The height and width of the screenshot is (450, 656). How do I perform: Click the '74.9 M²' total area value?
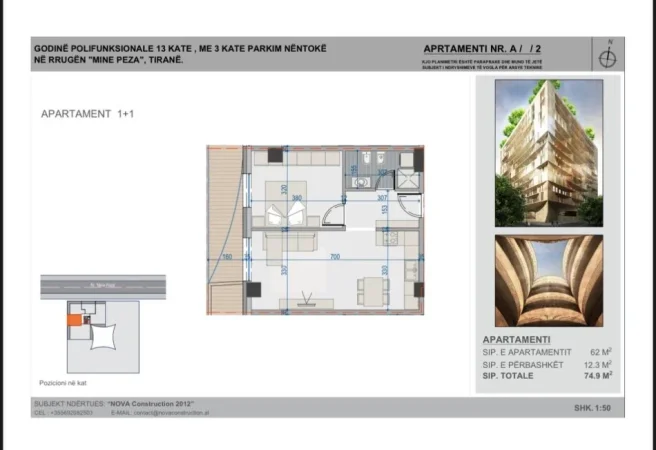[x=598, y=375]
